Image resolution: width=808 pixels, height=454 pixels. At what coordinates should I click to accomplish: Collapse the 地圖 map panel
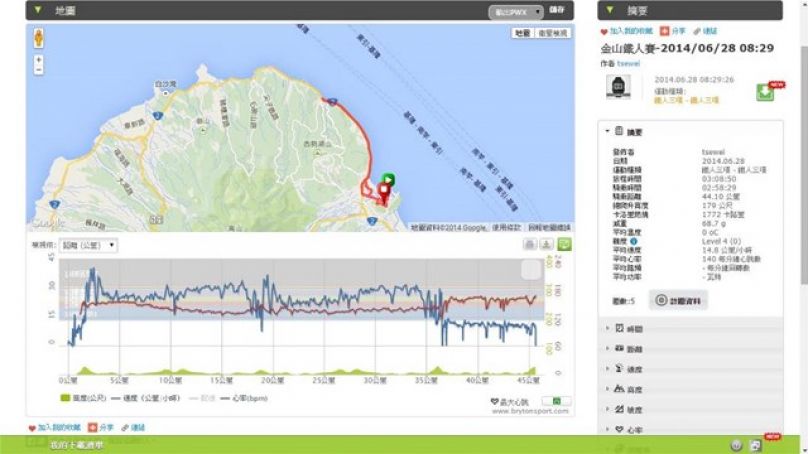pyautogui.click(x=37, y=10)
